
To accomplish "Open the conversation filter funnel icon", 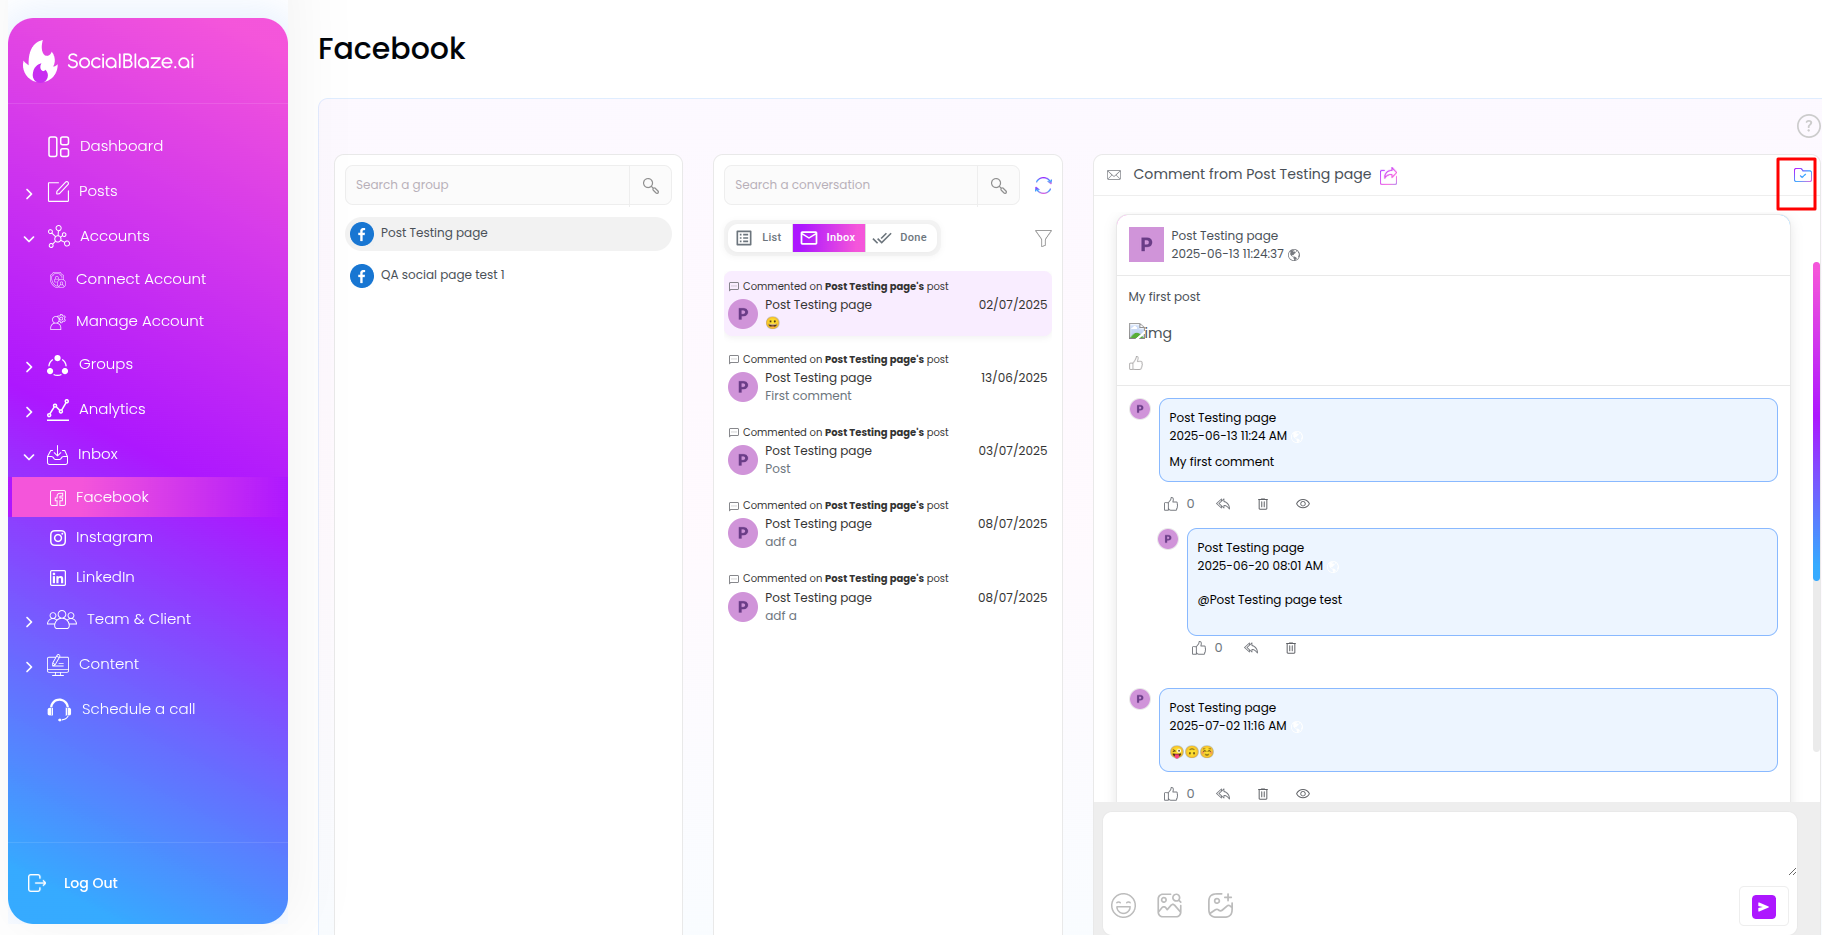I will (x=1043, y=238).
